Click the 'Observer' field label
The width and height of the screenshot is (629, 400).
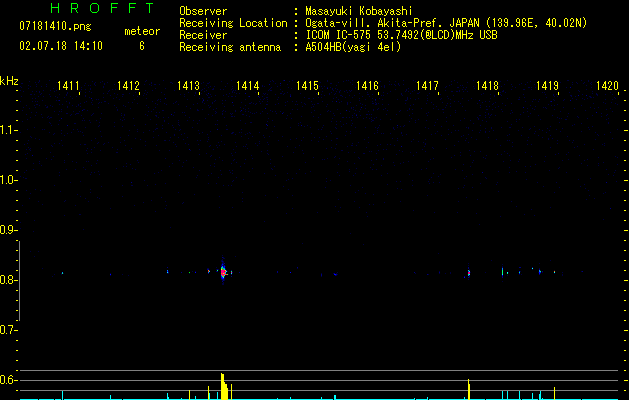click(203, 11)
